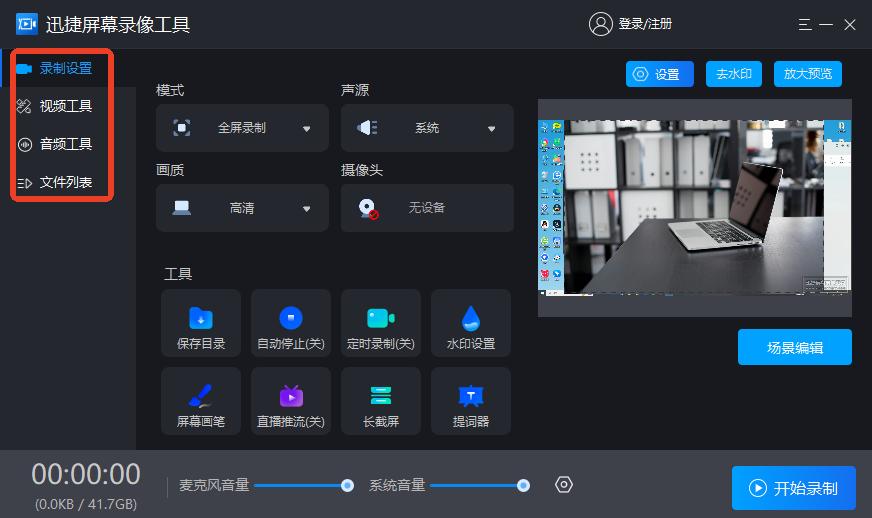Open 水印设置 watermark settings

click(471, 323)
